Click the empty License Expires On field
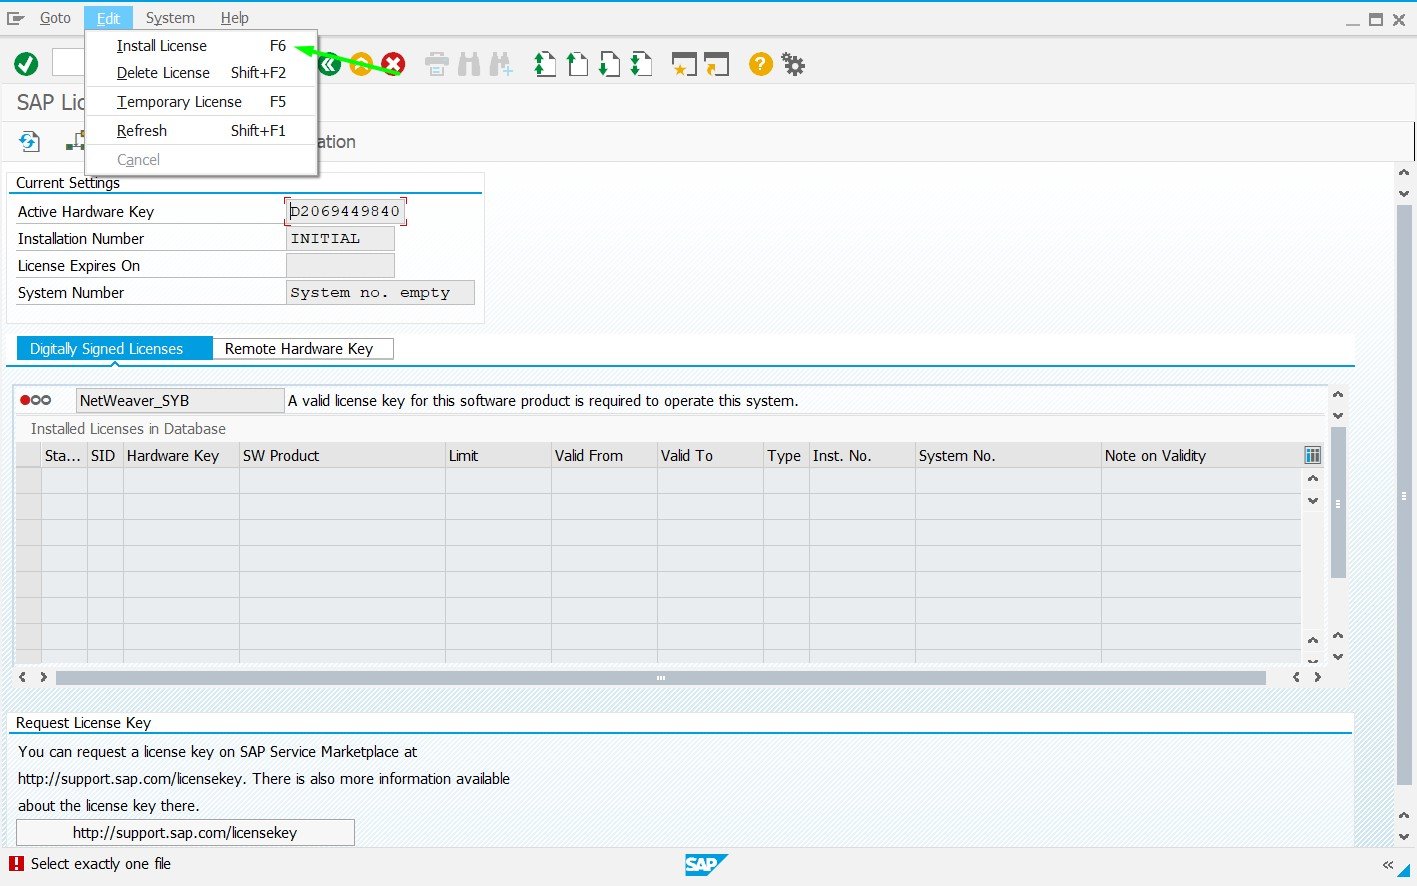 (x=340, y=265)
